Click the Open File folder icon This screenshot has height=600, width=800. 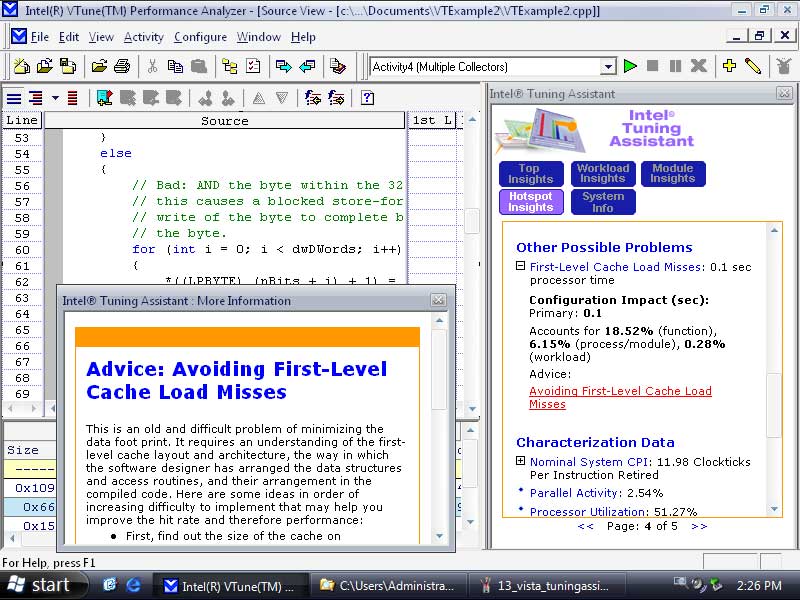[x=99, y=66]
